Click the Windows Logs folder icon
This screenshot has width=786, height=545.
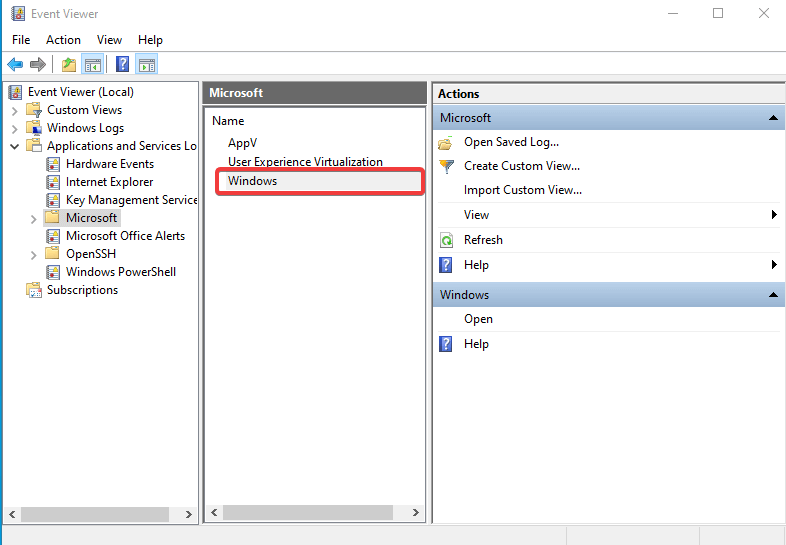point(34,128)
